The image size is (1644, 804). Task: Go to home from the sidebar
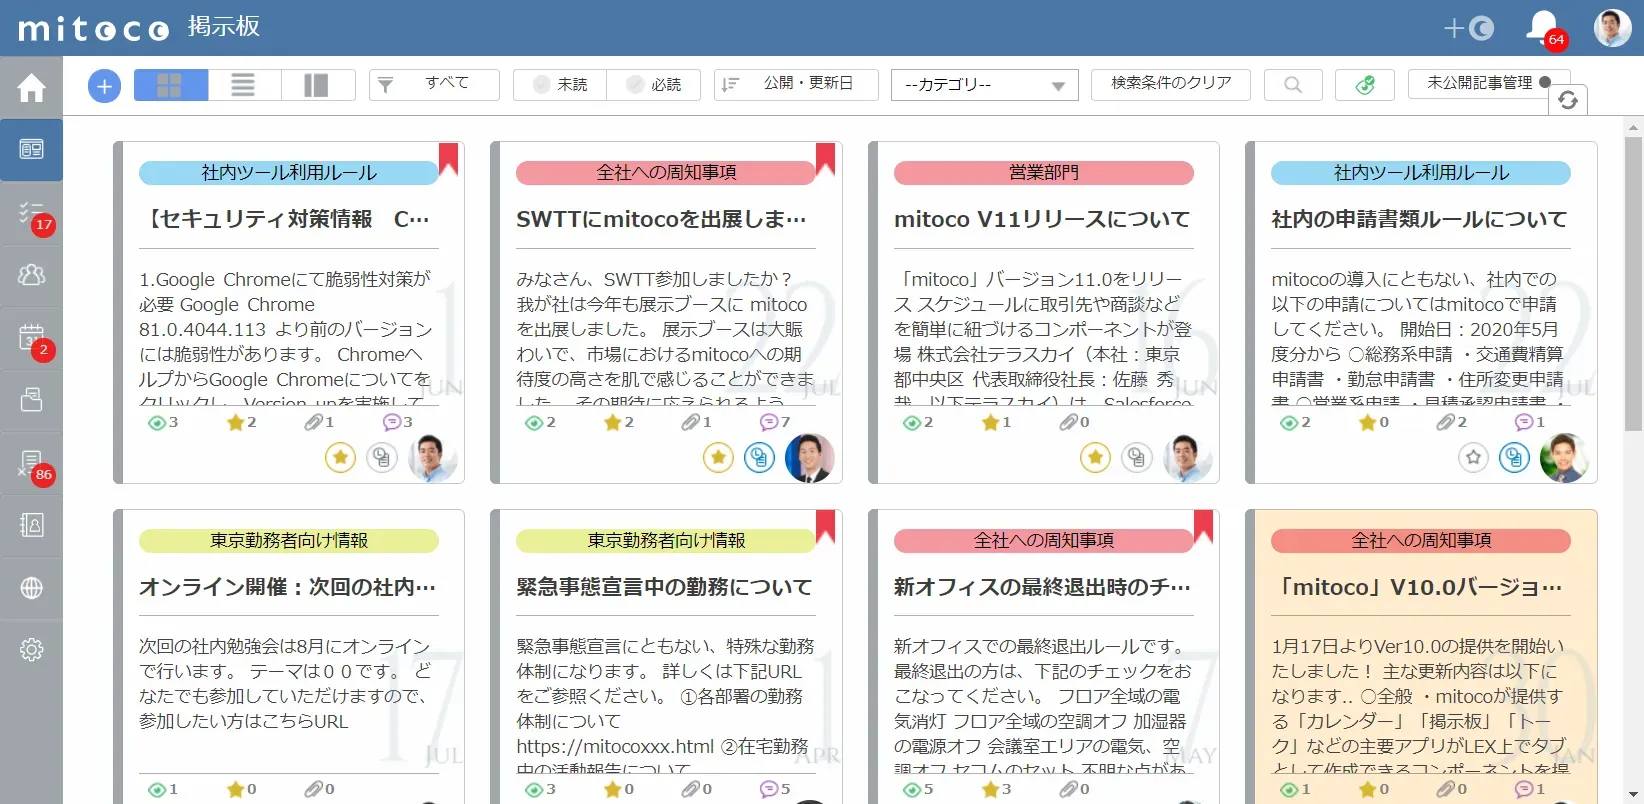(31, 88)
